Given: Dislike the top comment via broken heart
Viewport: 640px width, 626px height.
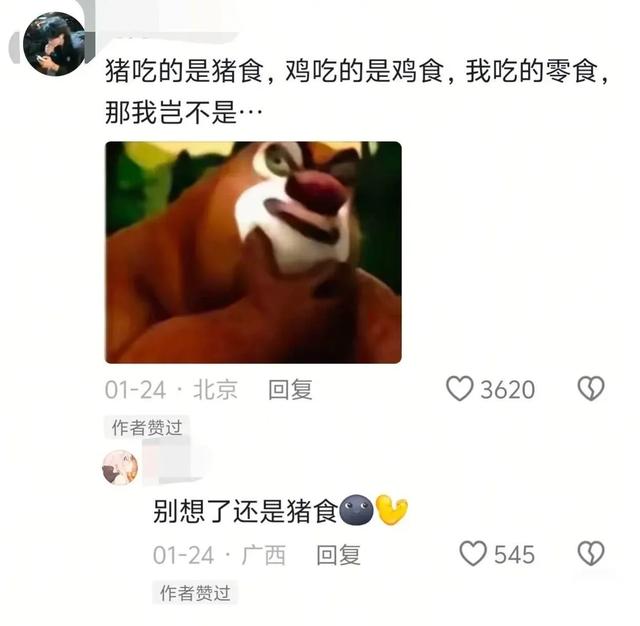Looking at the screenshot, I should point(591,388).
